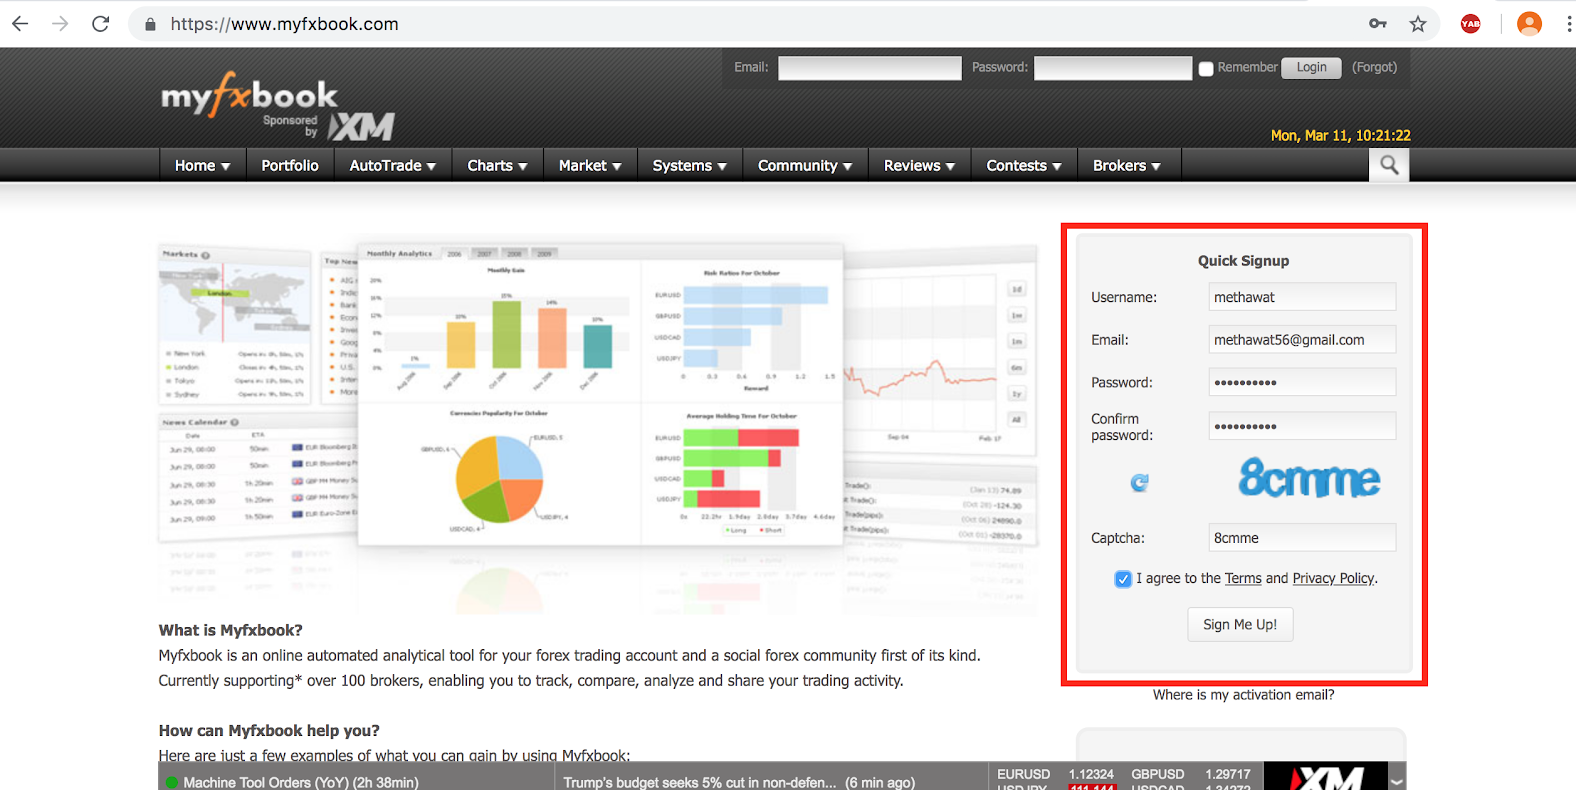Open the Chrome profile avatar

click(x=1529, y=24)
